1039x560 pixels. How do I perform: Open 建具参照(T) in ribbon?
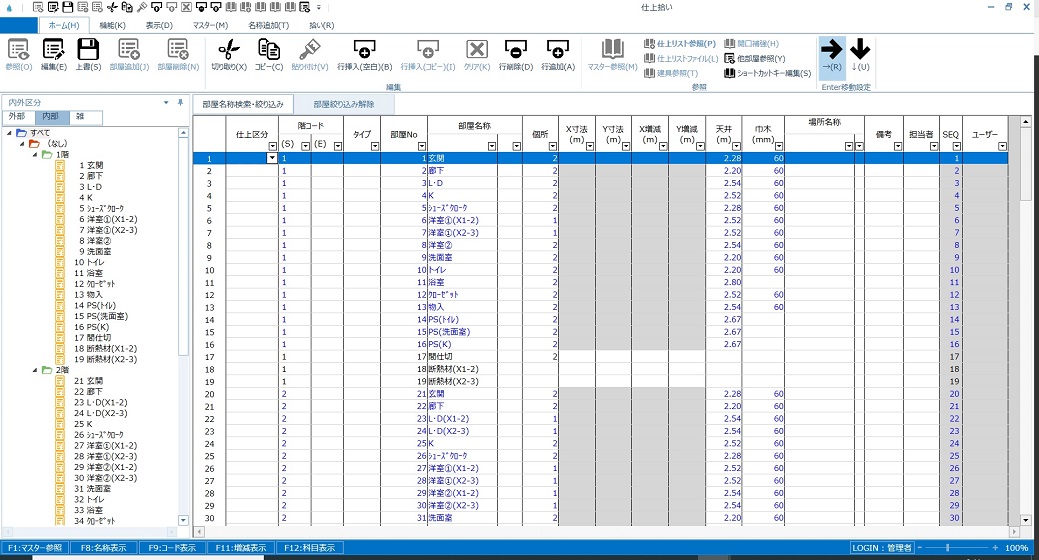(671, 73)
